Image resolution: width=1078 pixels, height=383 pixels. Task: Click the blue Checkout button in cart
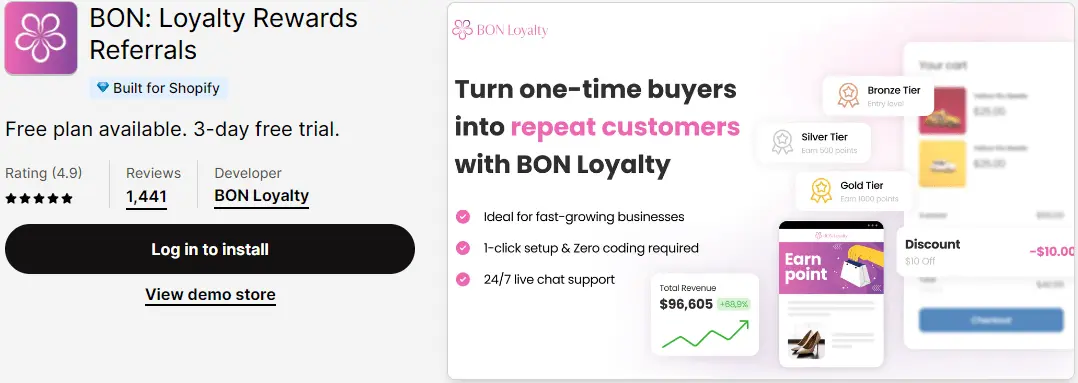991,320
